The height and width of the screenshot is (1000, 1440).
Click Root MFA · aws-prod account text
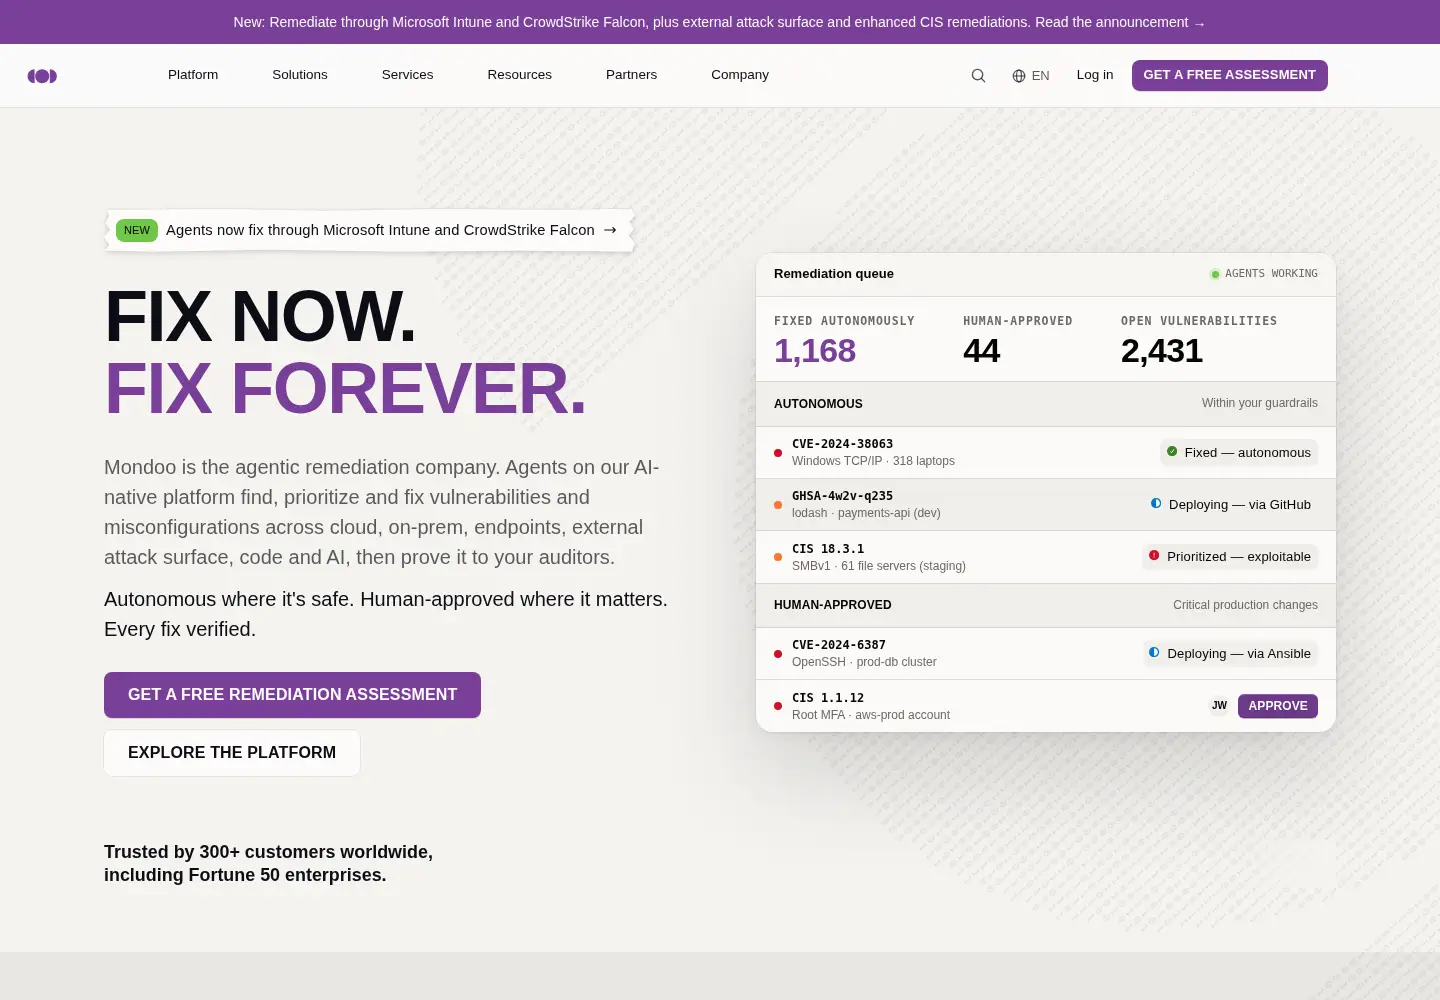tap(871, 715)
